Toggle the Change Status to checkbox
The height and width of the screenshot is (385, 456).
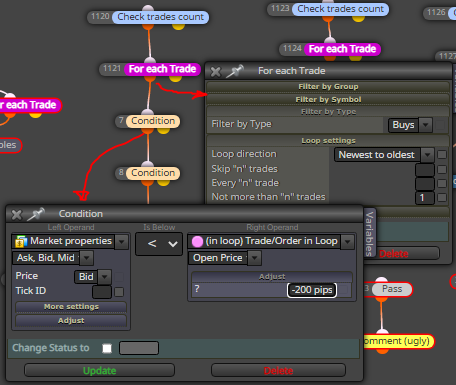pyautogui.click(x=107, y=348)
